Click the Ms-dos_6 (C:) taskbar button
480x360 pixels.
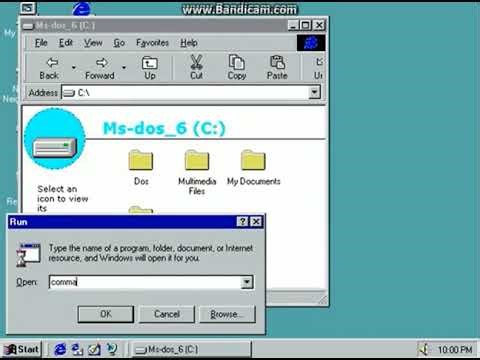[191, 349]
